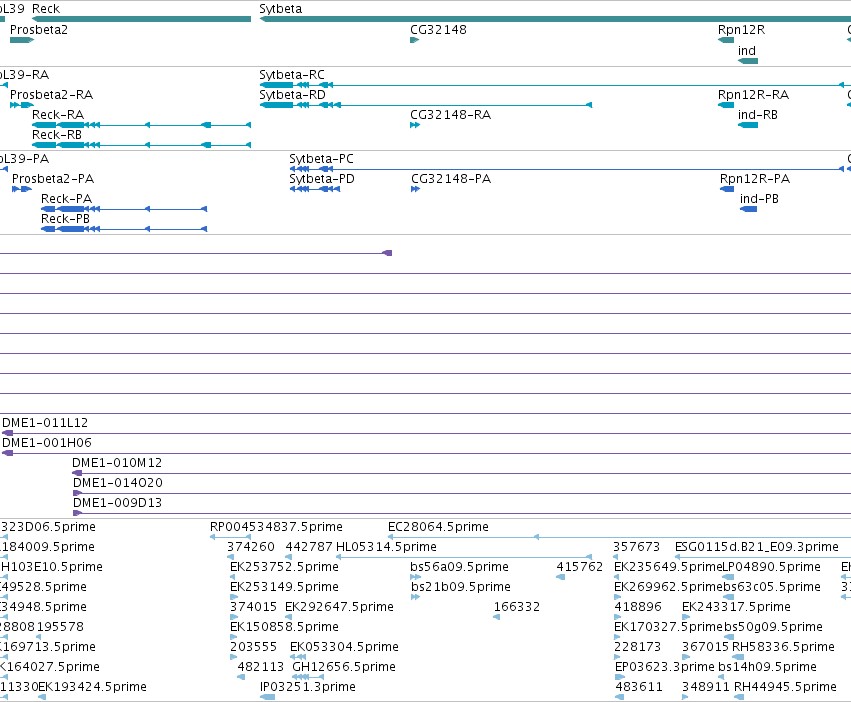
Task: Open EST EK292647.5prime
Action: coord(289,617)
